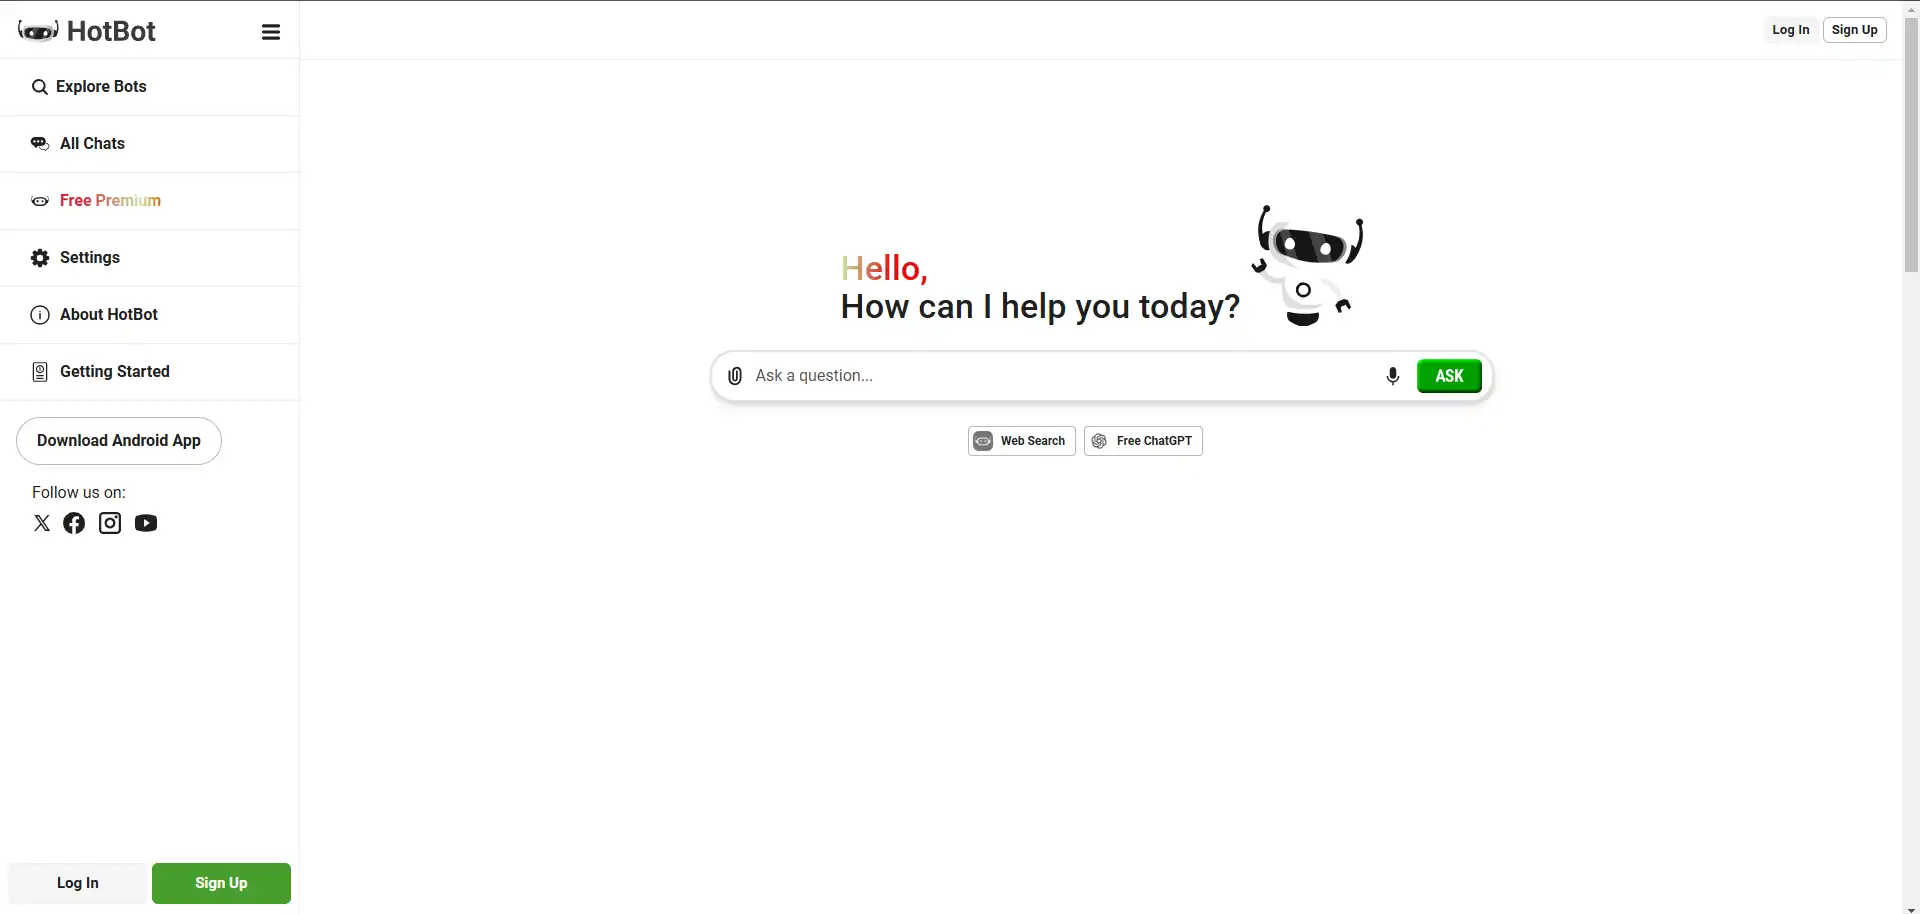Open the navigation hamburger menu icon
This screenshot has width=1920, height=914.
pyautogui.click(x=270, y=31)
